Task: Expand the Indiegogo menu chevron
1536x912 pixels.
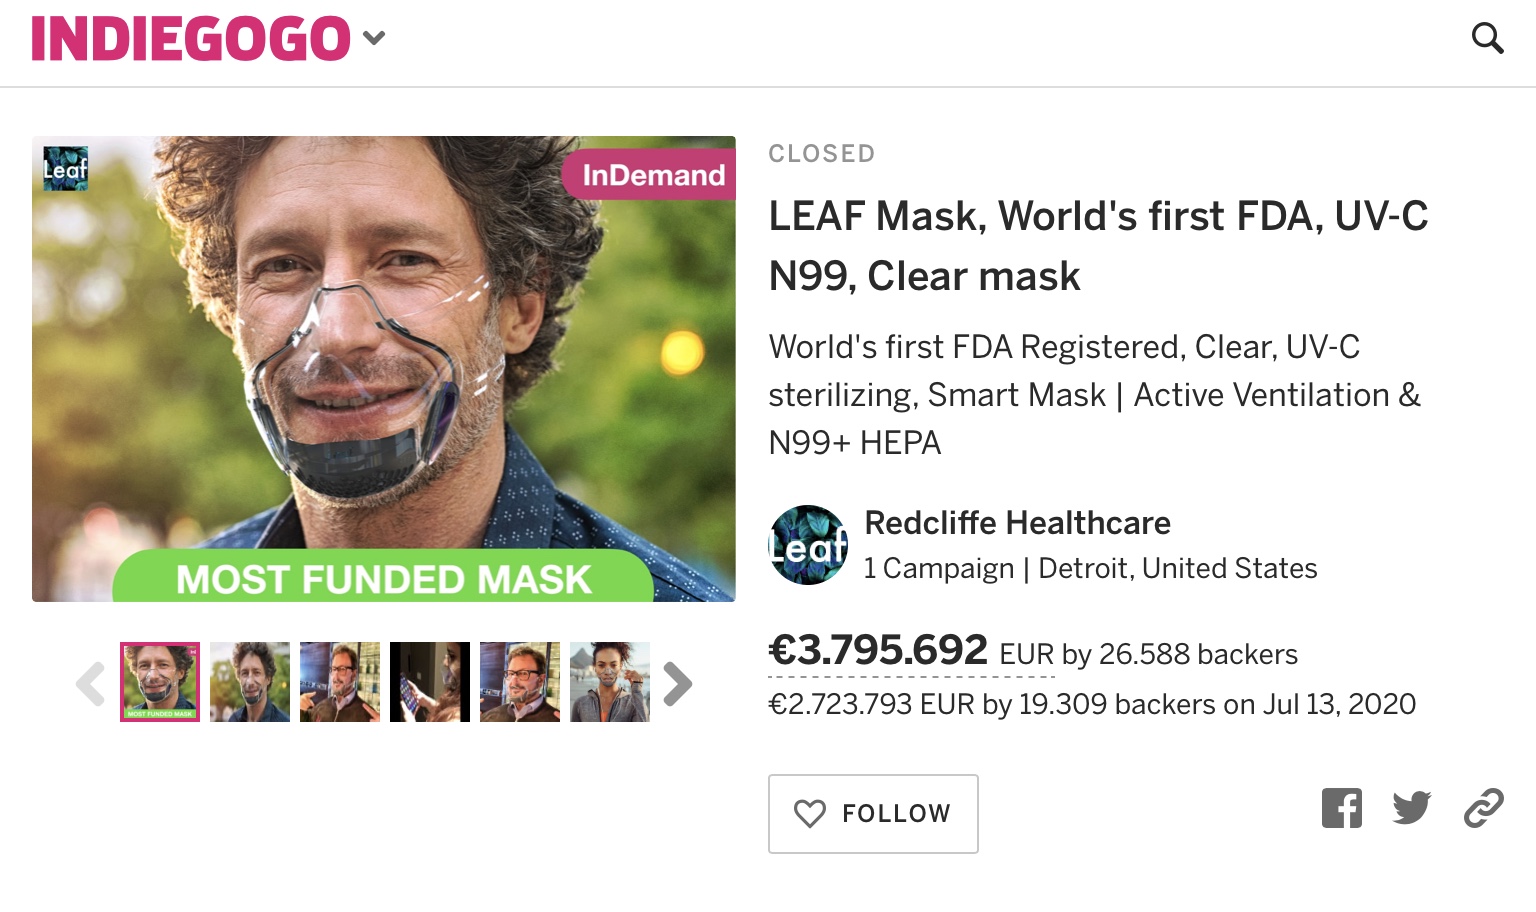Action: click(374, 39)
